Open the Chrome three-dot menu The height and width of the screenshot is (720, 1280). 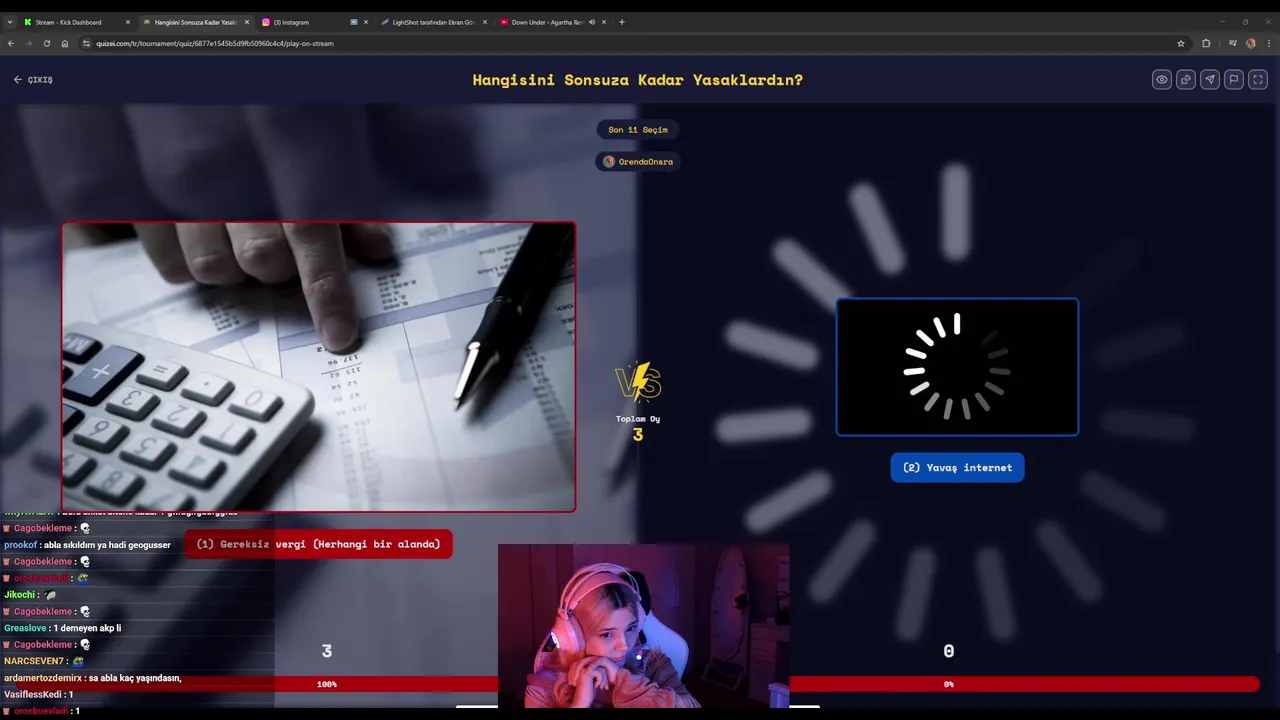(x=1269, y=43)
